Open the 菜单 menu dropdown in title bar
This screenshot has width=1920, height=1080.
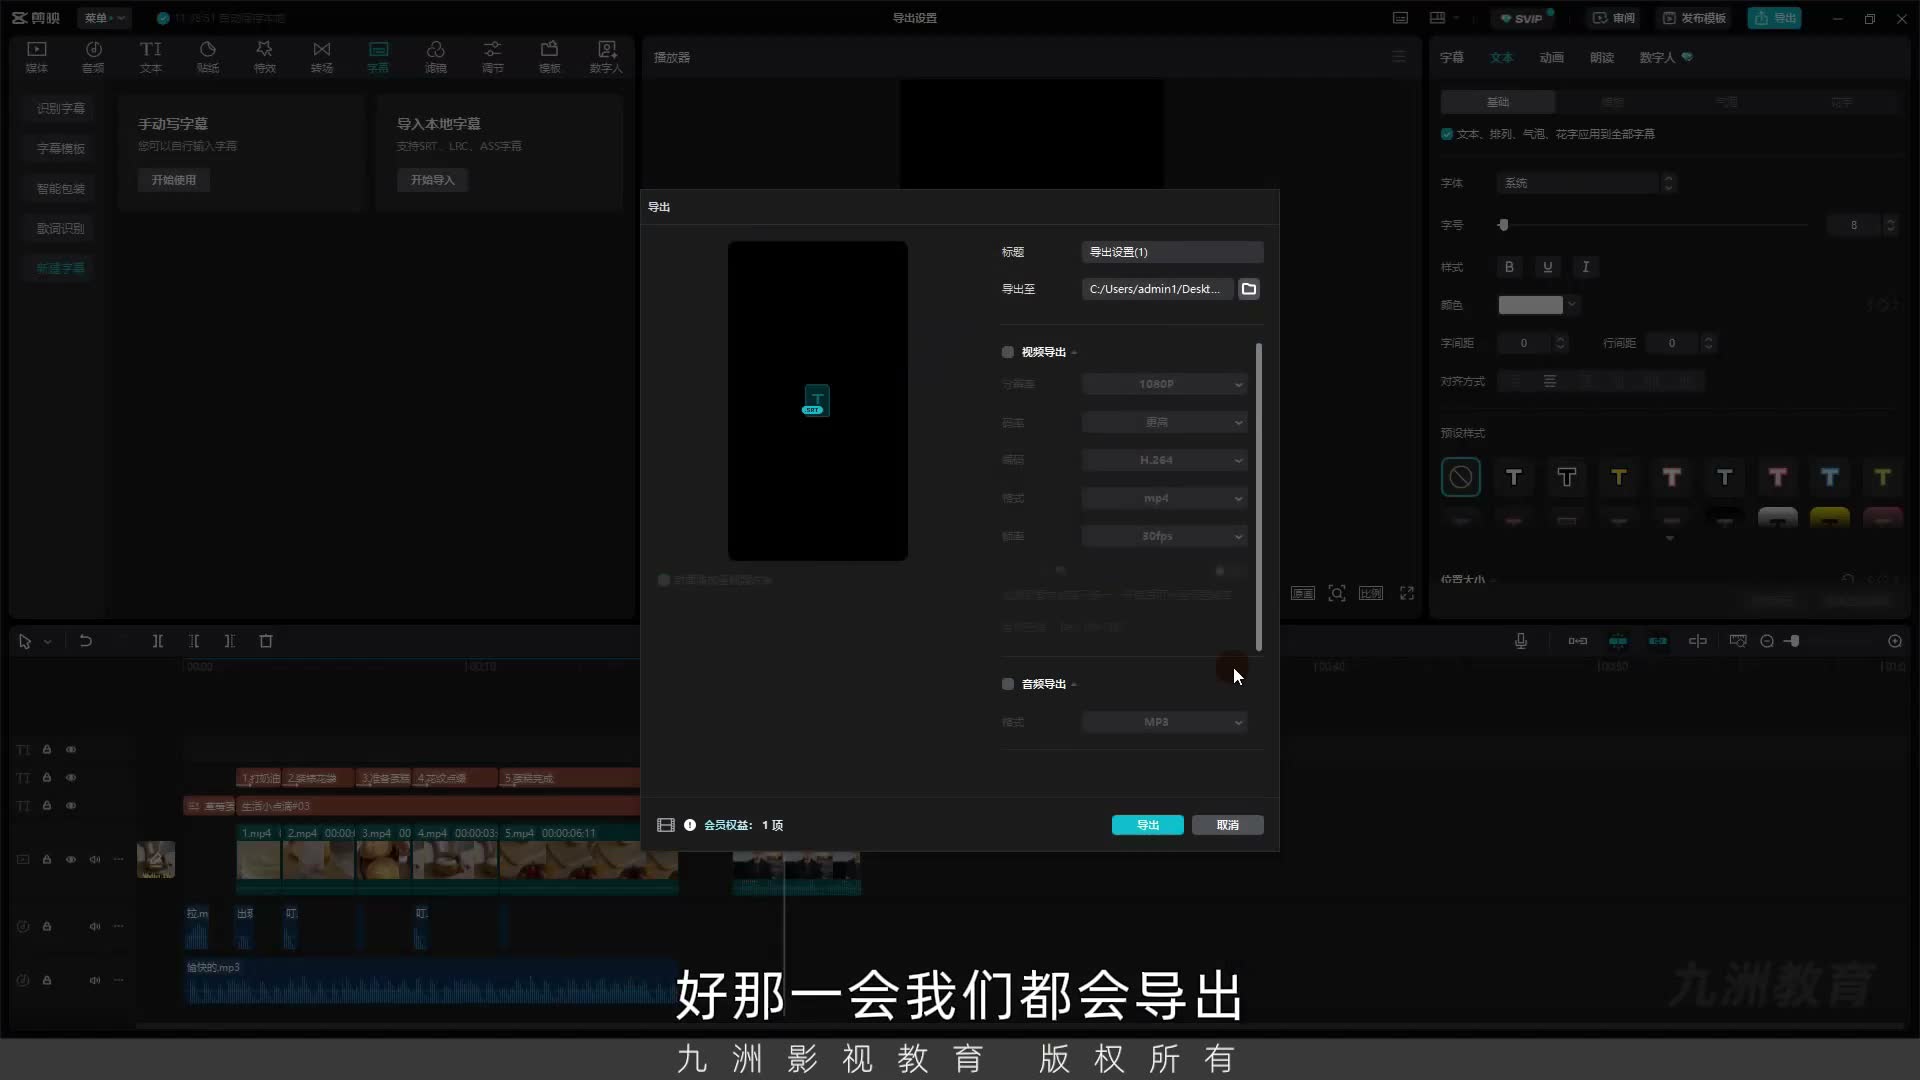104,18
